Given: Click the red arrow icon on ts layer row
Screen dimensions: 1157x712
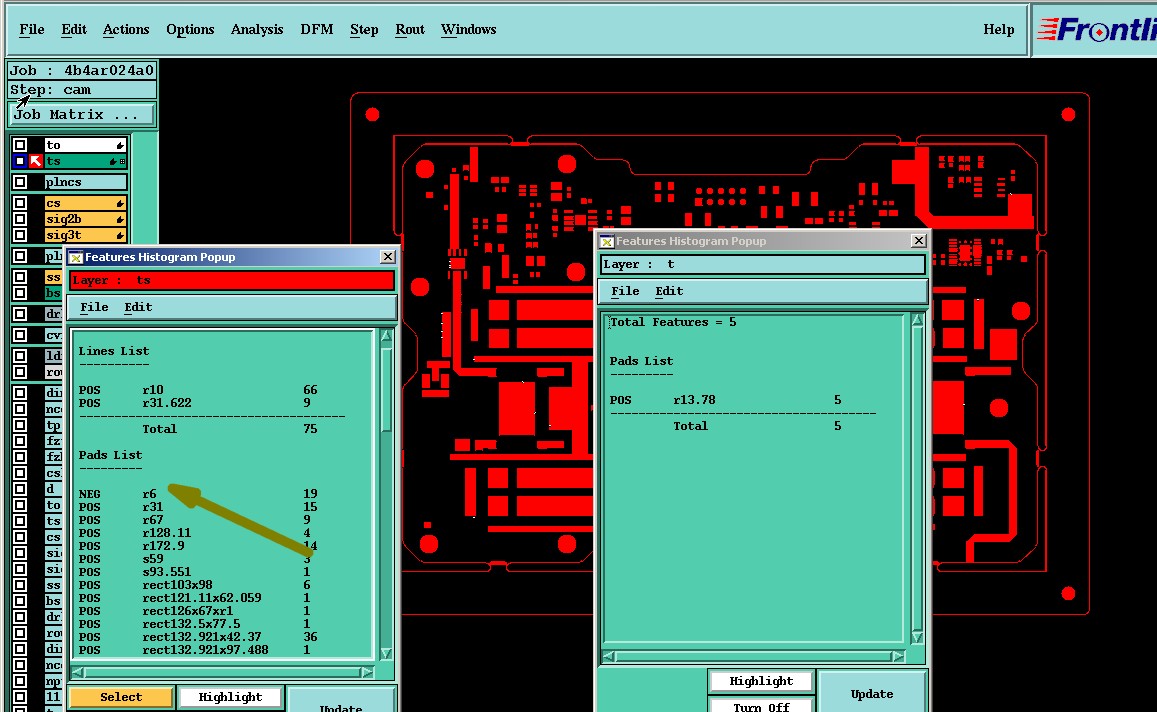Looking at the screenshot, I should click(x=35, y=161).
